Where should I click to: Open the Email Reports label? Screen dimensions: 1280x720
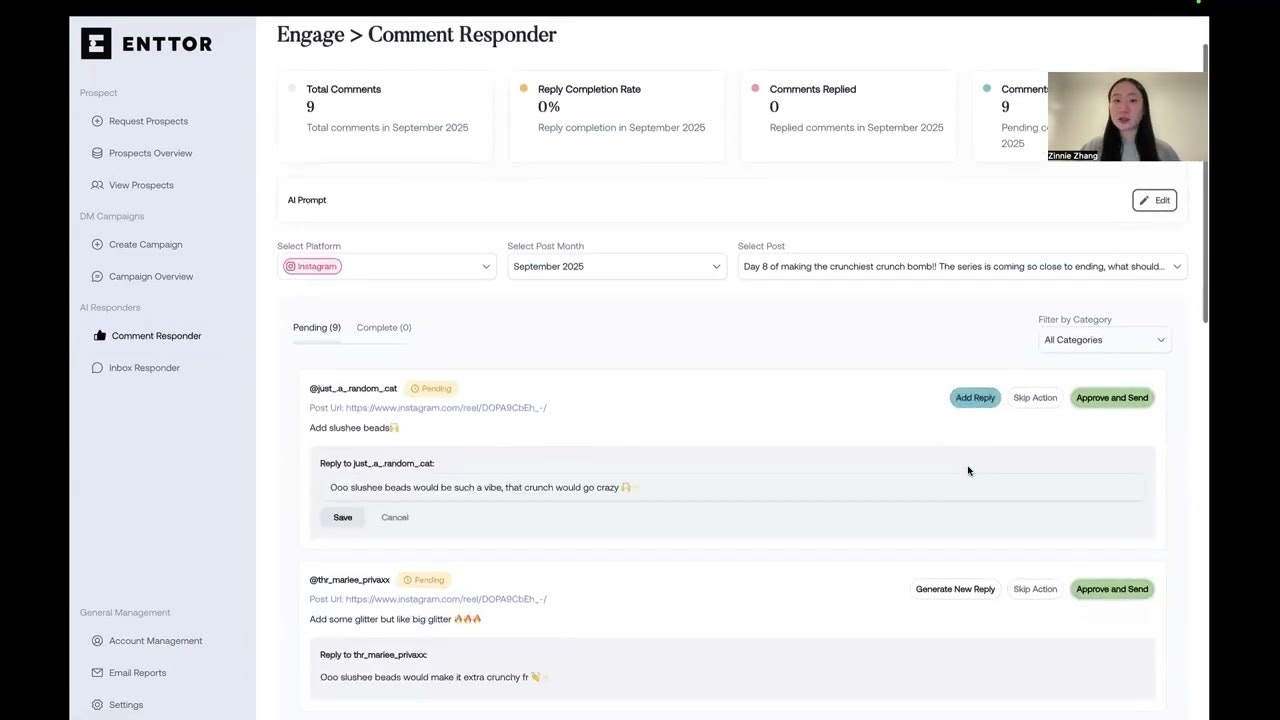click(137, 673)
